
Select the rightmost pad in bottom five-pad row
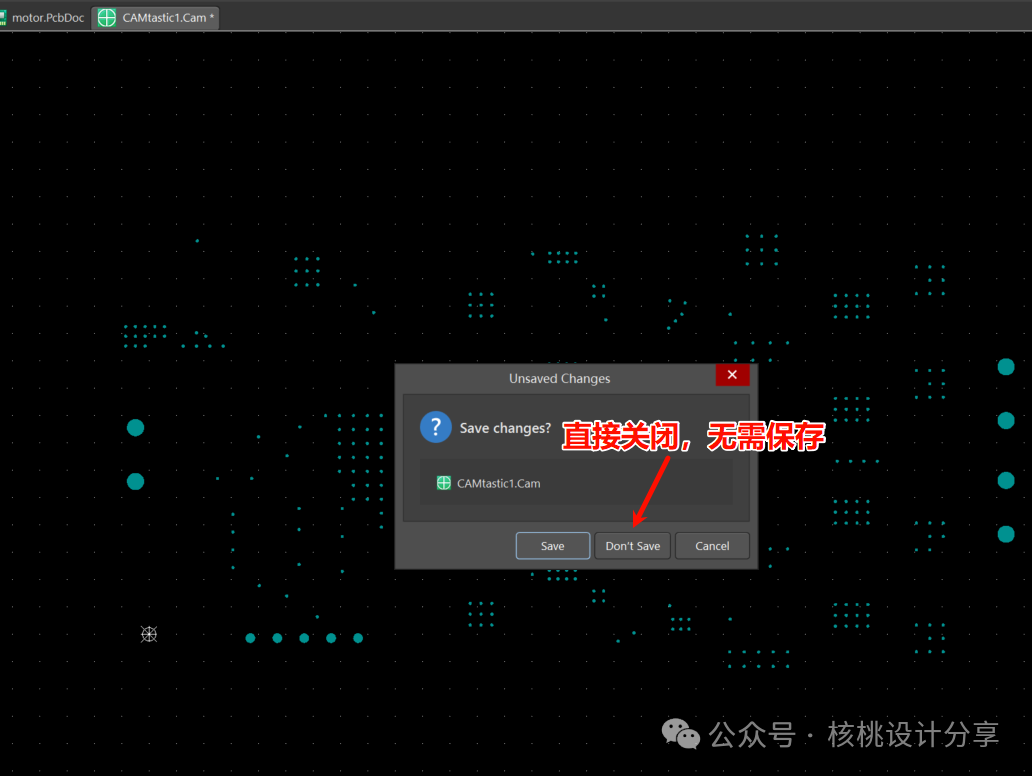coord(358,638)
